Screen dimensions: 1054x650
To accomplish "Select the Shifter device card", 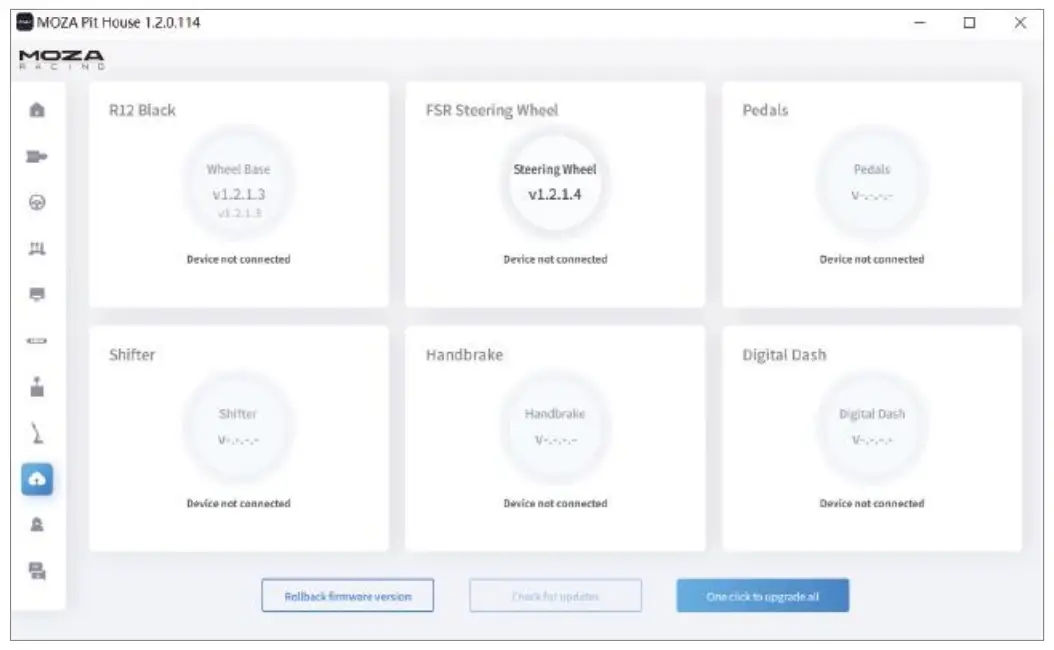I will 238,438.
